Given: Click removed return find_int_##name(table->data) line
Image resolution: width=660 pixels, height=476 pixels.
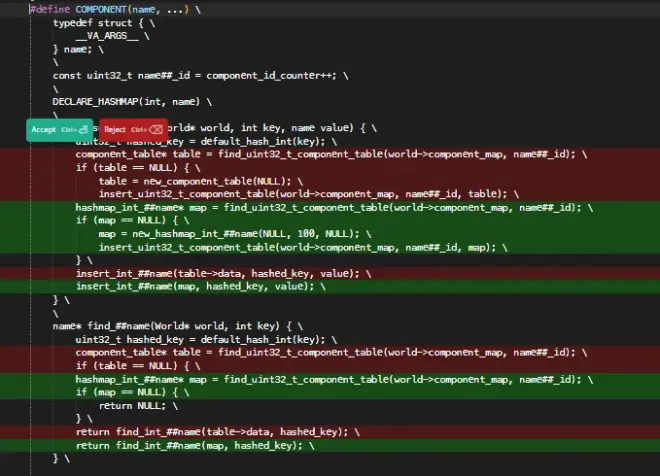Looking at the screenshot, I should pos(216,431).
